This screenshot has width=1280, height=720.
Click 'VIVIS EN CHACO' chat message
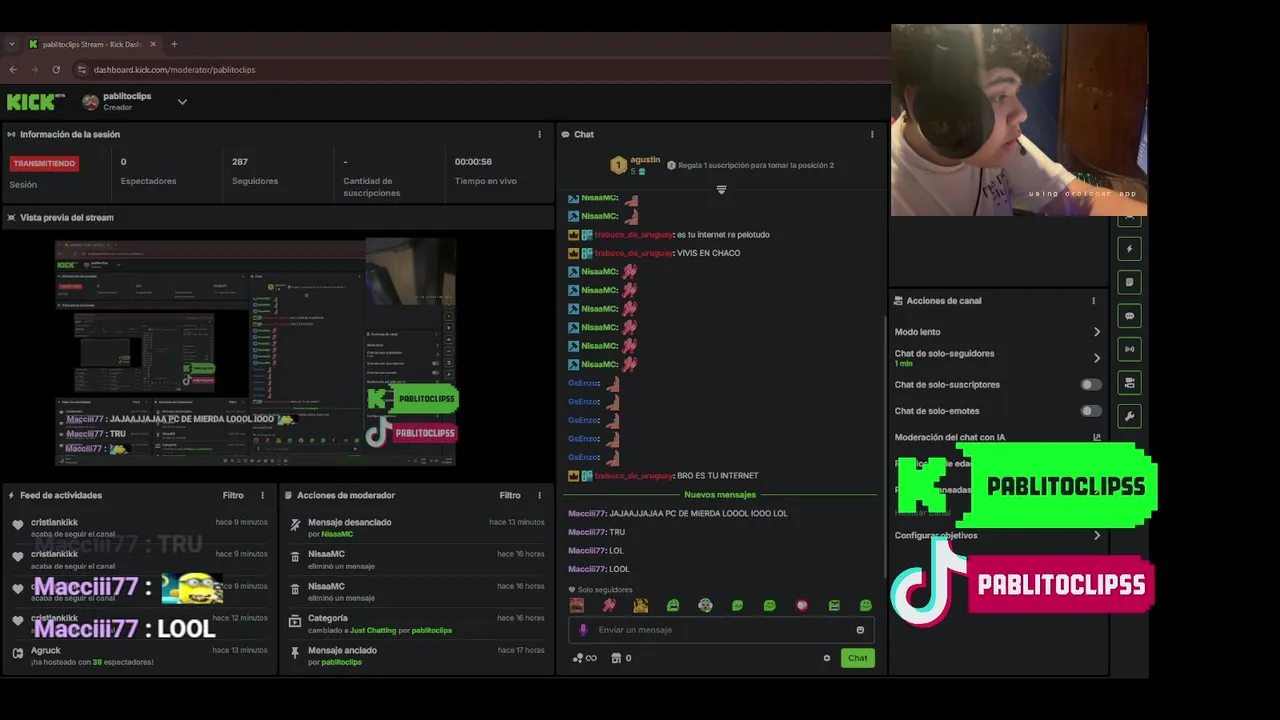[708, 253]
